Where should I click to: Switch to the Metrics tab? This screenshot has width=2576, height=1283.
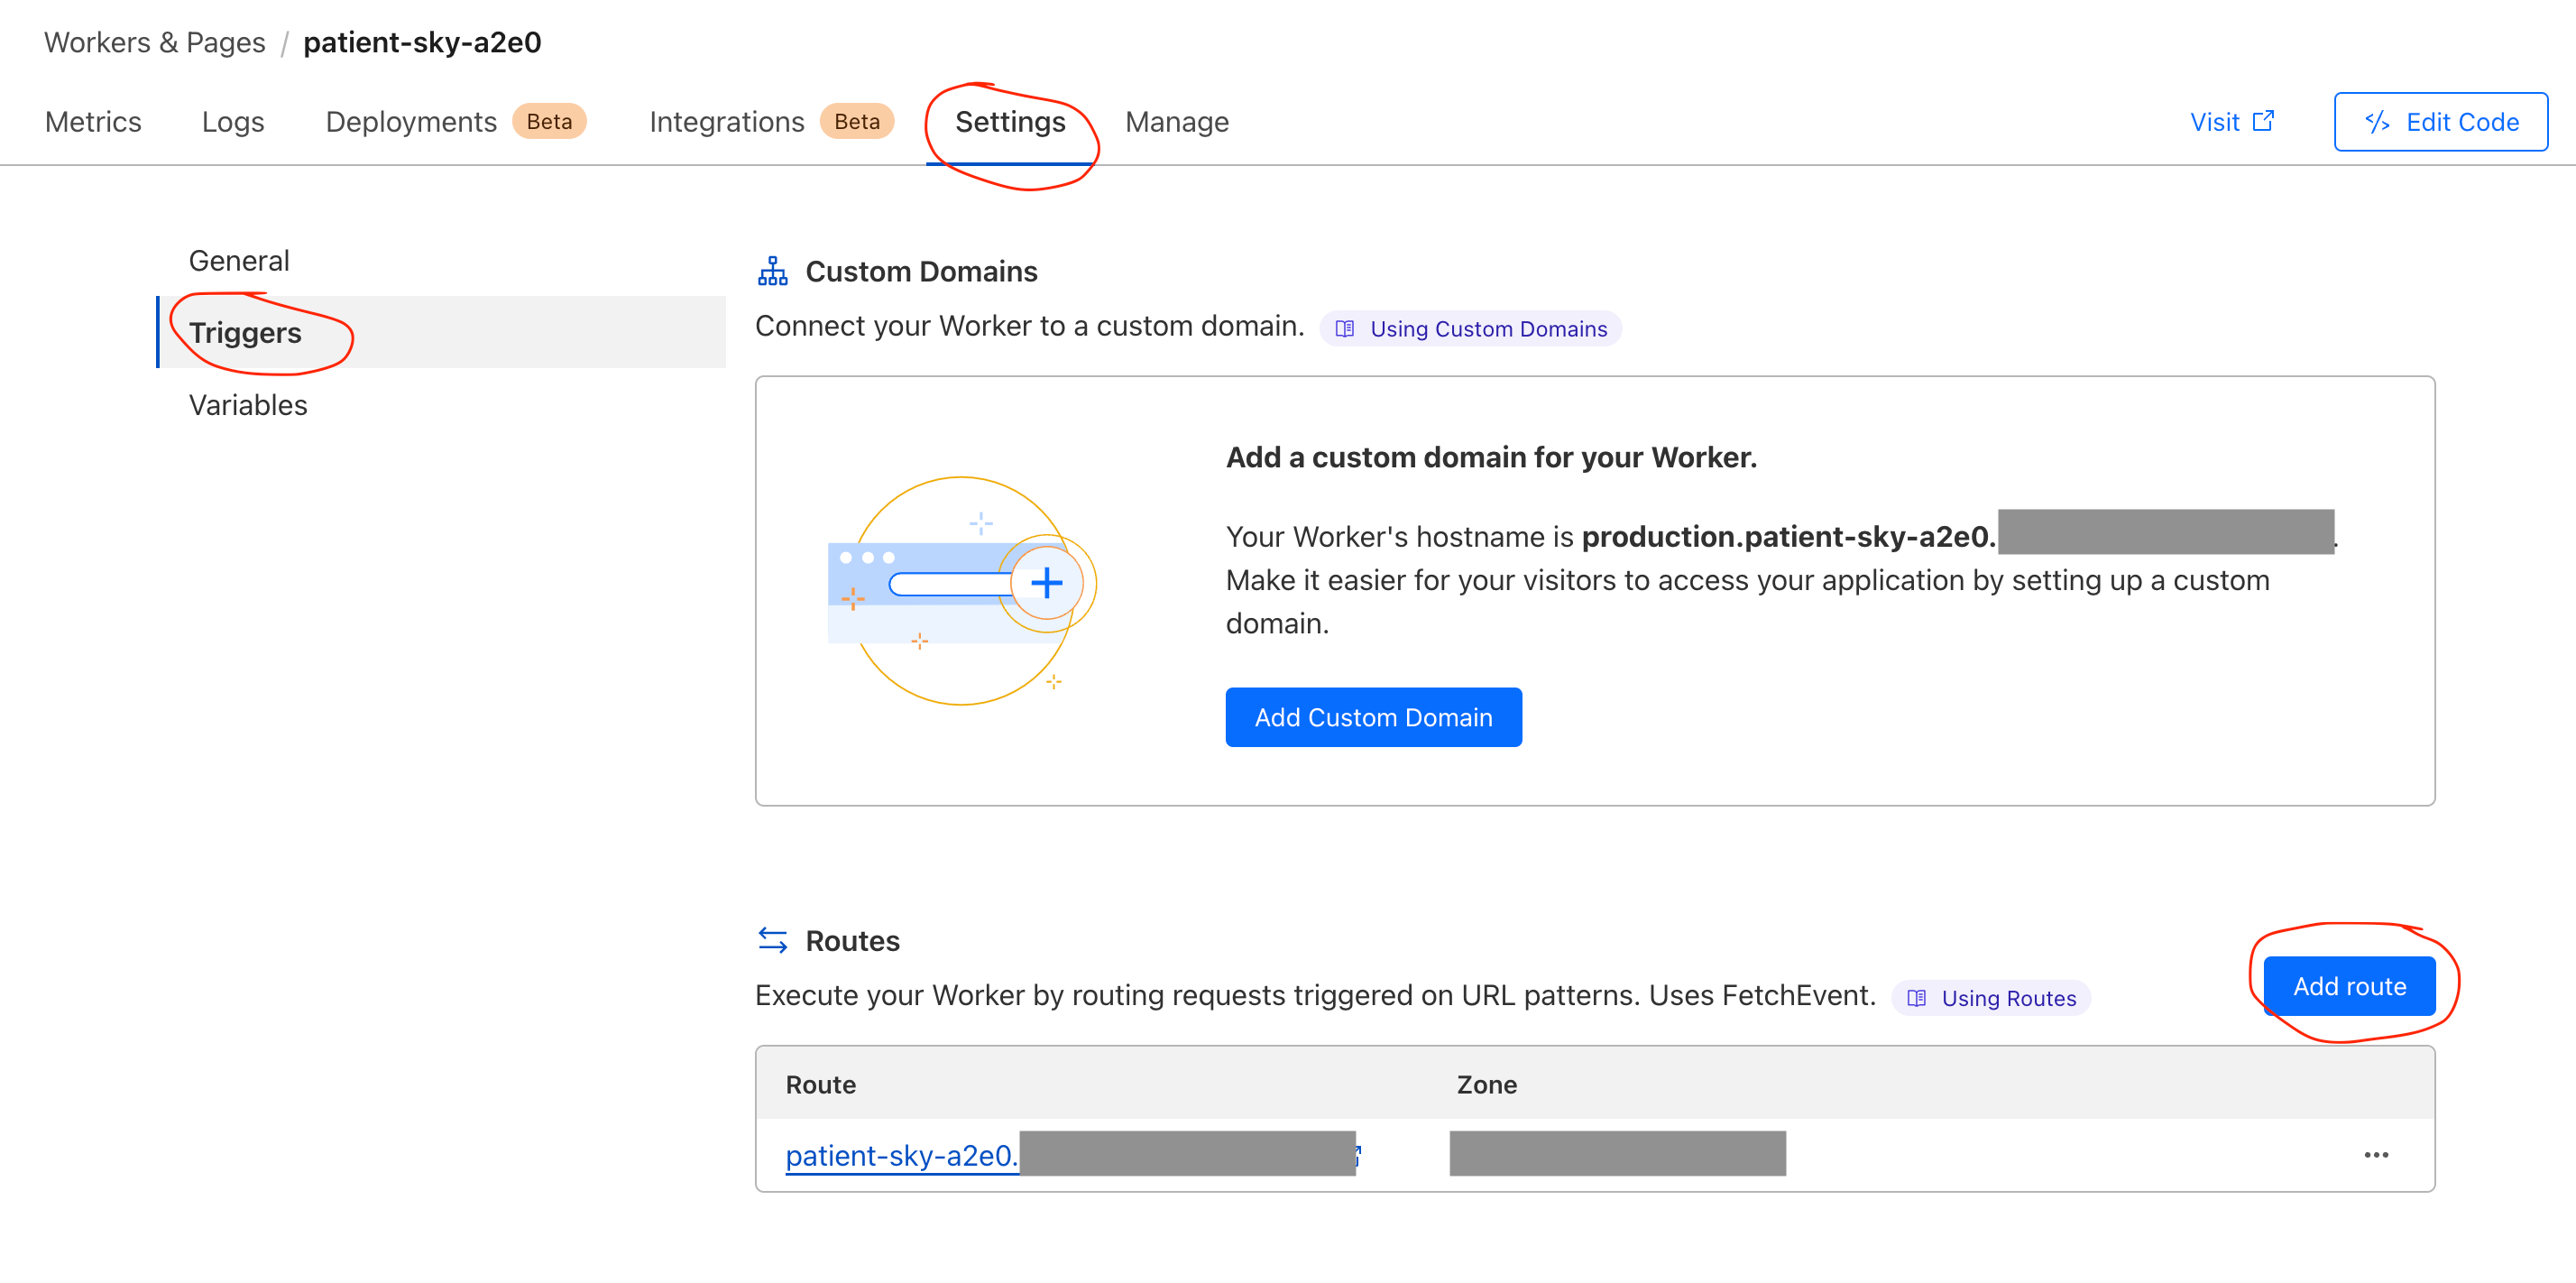pos(93,122)
